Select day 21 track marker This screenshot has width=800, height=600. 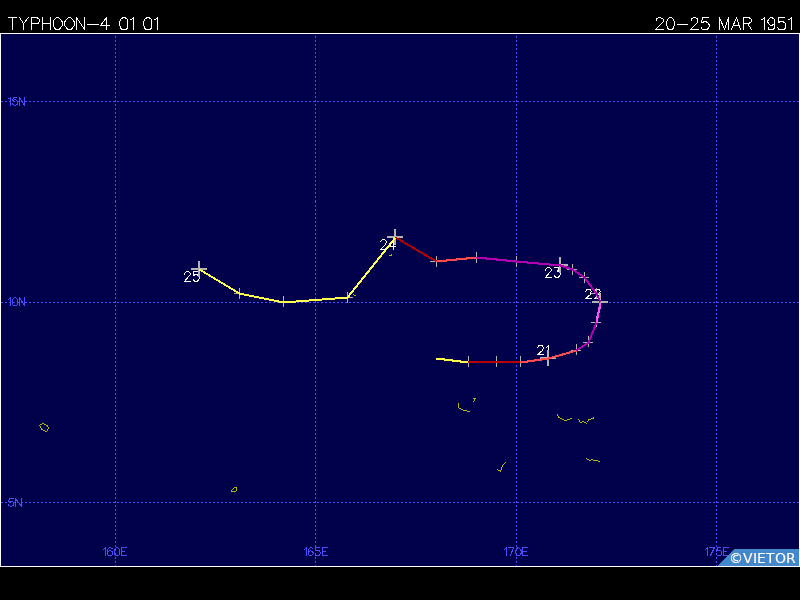pyautogui.click(x=548, y=358)
